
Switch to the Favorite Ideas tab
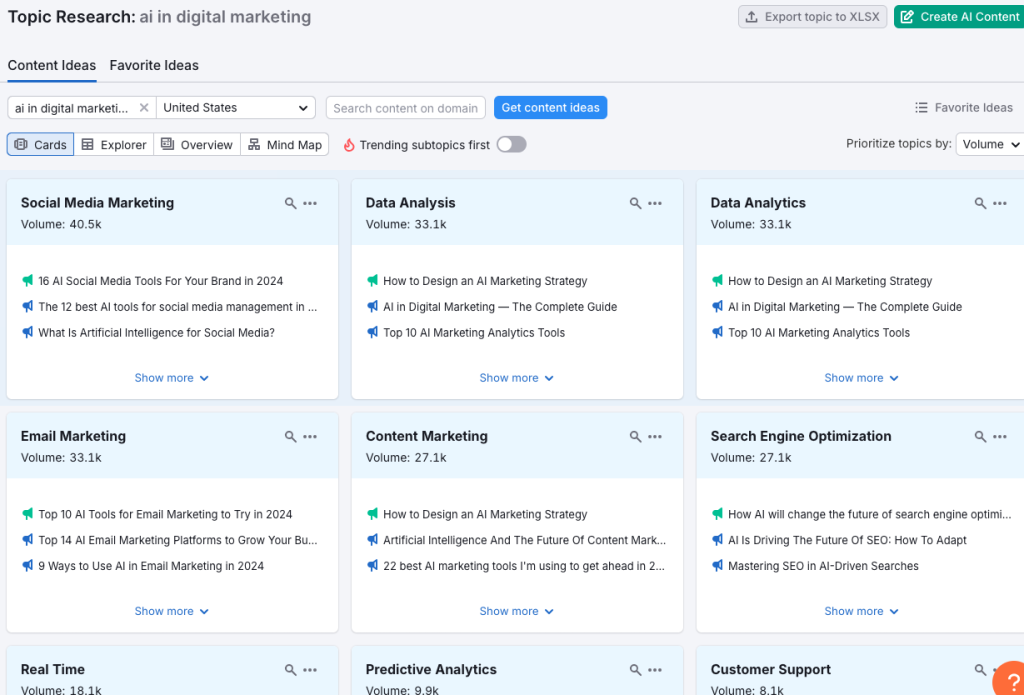(x=154, y=65)
